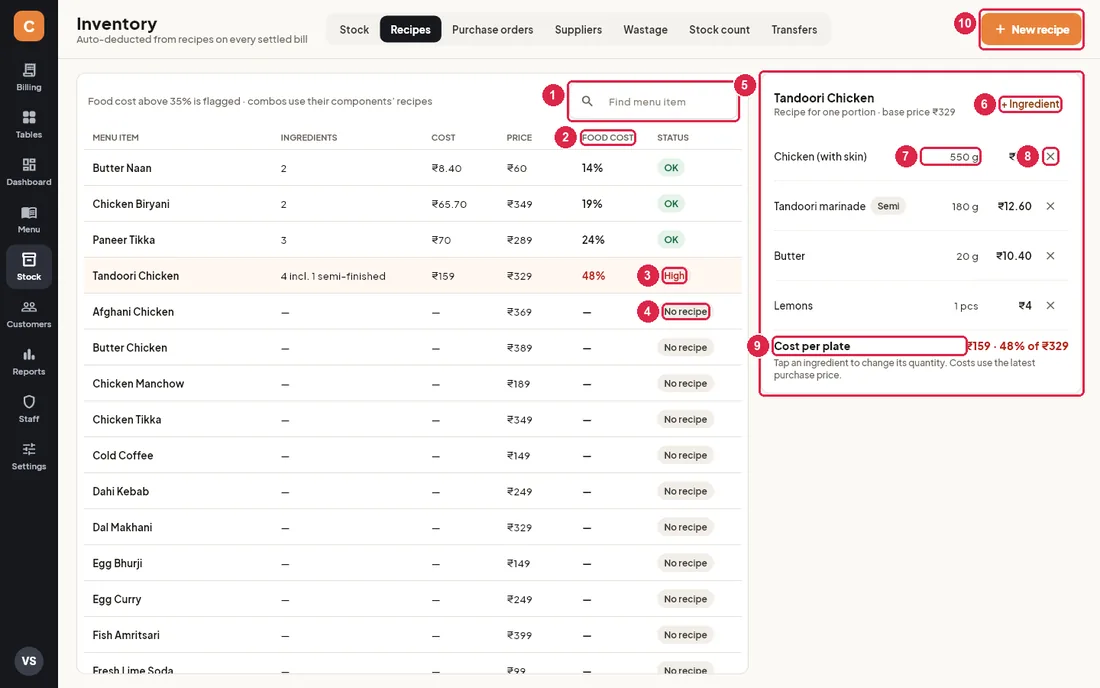Remove Butter ingredient from recipe

tap(1050, 256)
